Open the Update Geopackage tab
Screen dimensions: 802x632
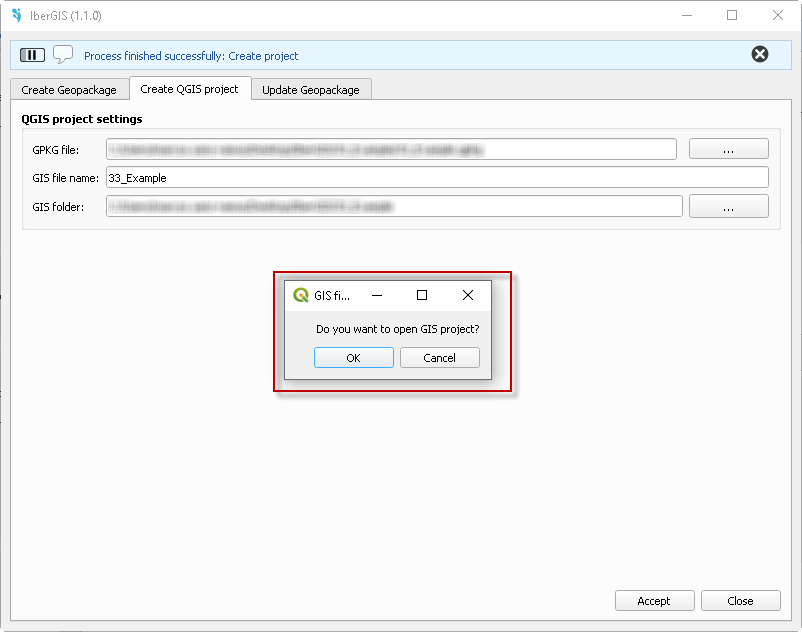311,90
